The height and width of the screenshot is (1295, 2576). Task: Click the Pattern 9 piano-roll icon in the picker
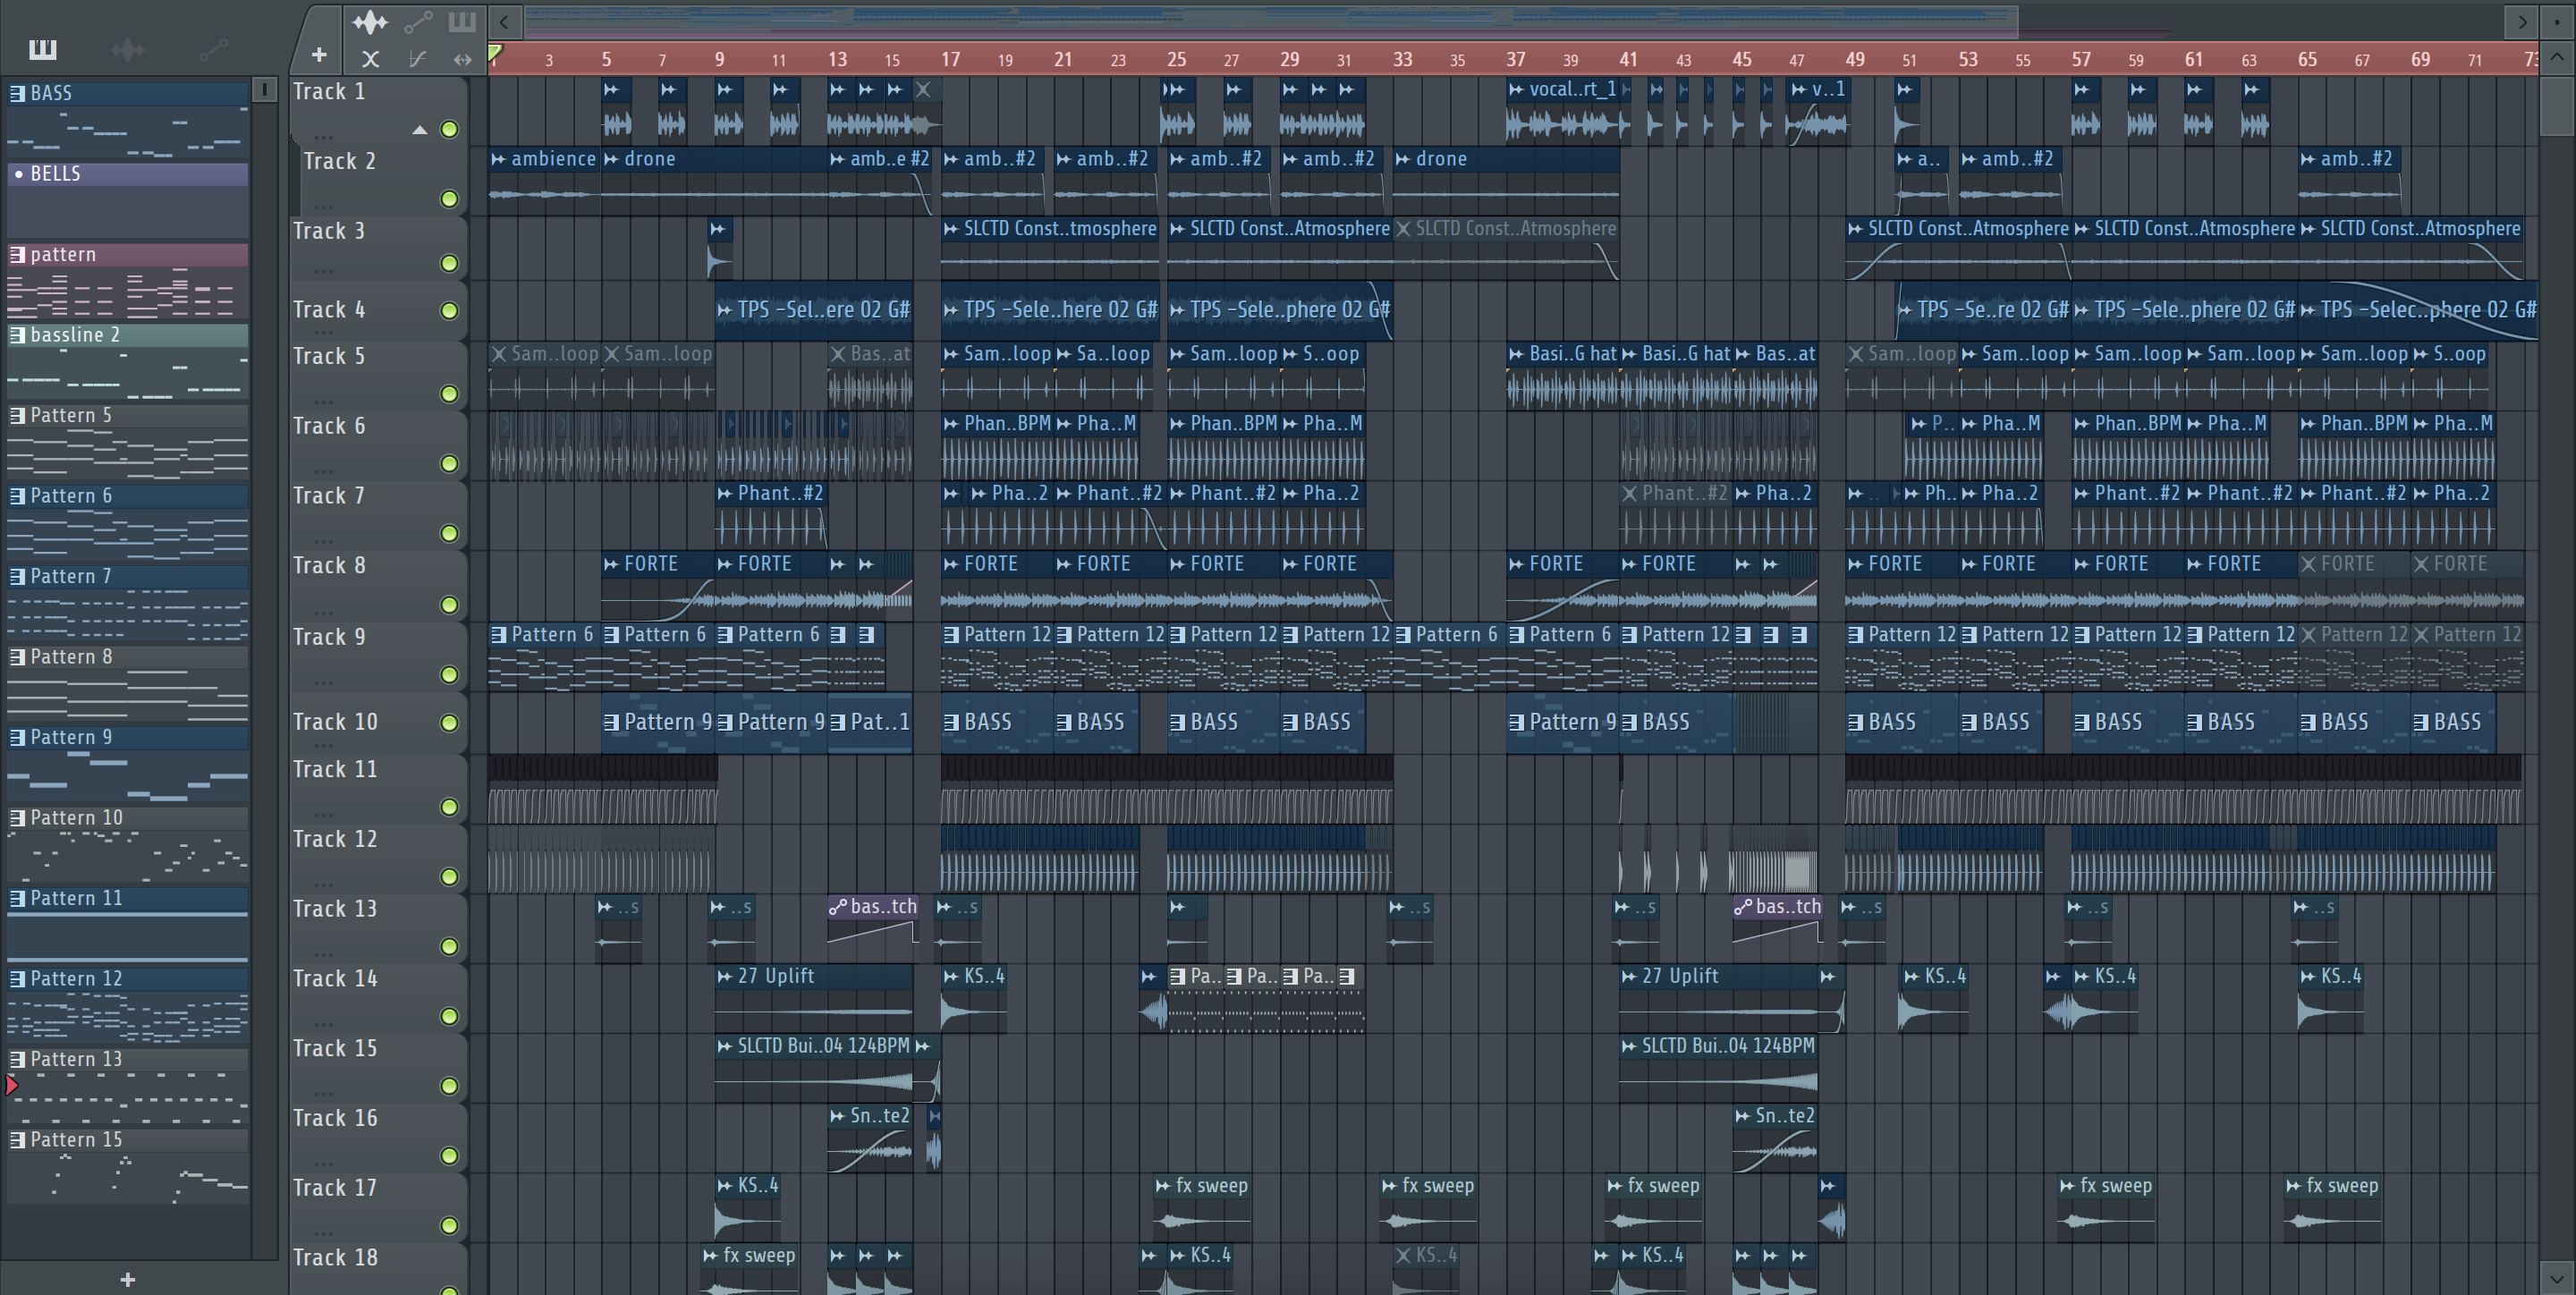[x=17, y=738]
